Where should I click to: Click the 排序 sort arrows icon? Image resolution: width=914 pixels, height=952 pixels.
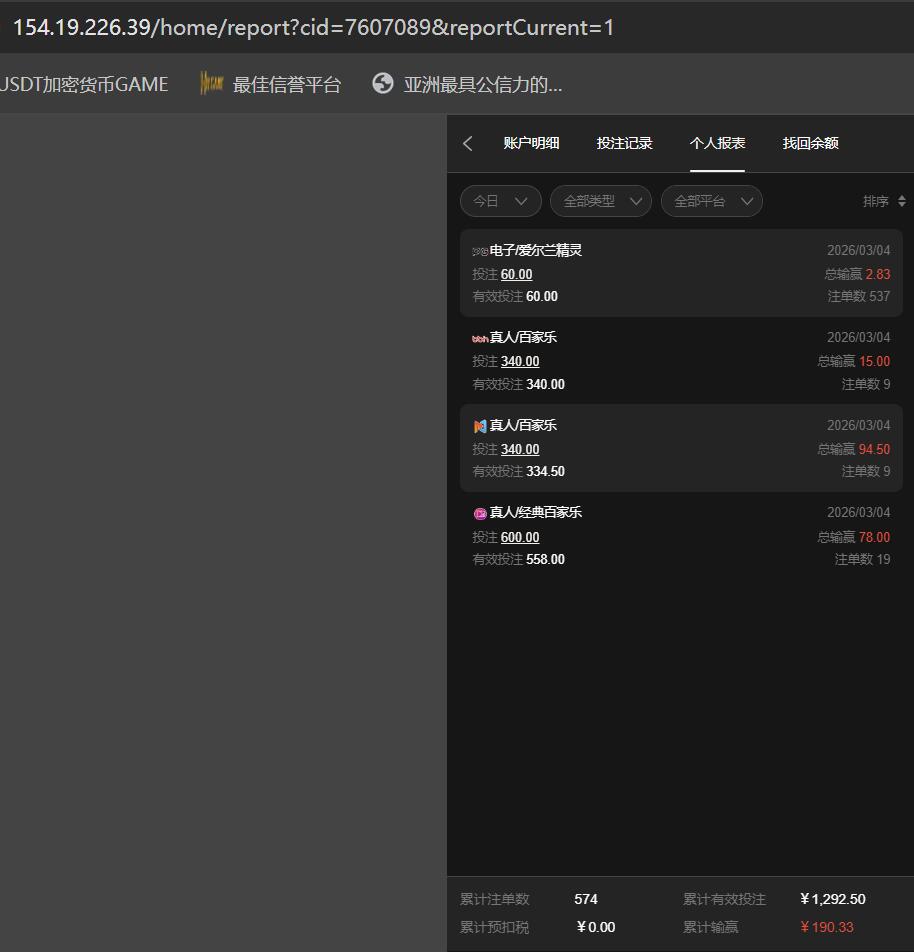(x=903, y=201)
